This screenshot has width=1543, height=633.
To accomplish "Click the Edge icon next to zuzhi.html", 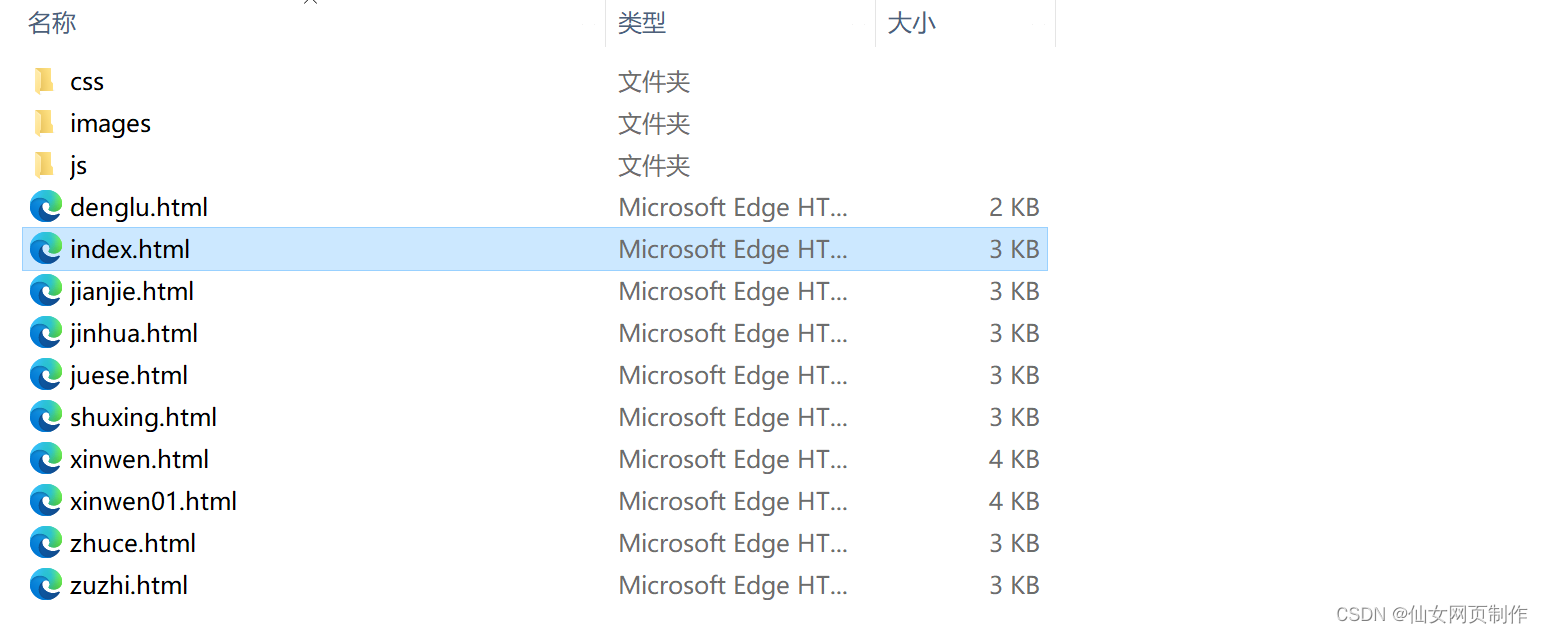I will [x=44, y=585].
